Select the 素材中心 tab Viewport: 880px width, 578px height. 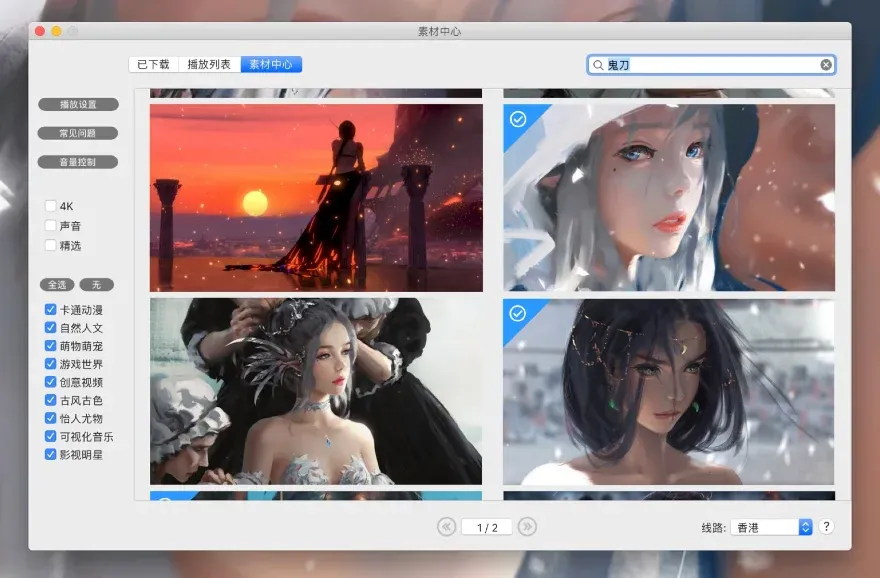tap(271, 65)
